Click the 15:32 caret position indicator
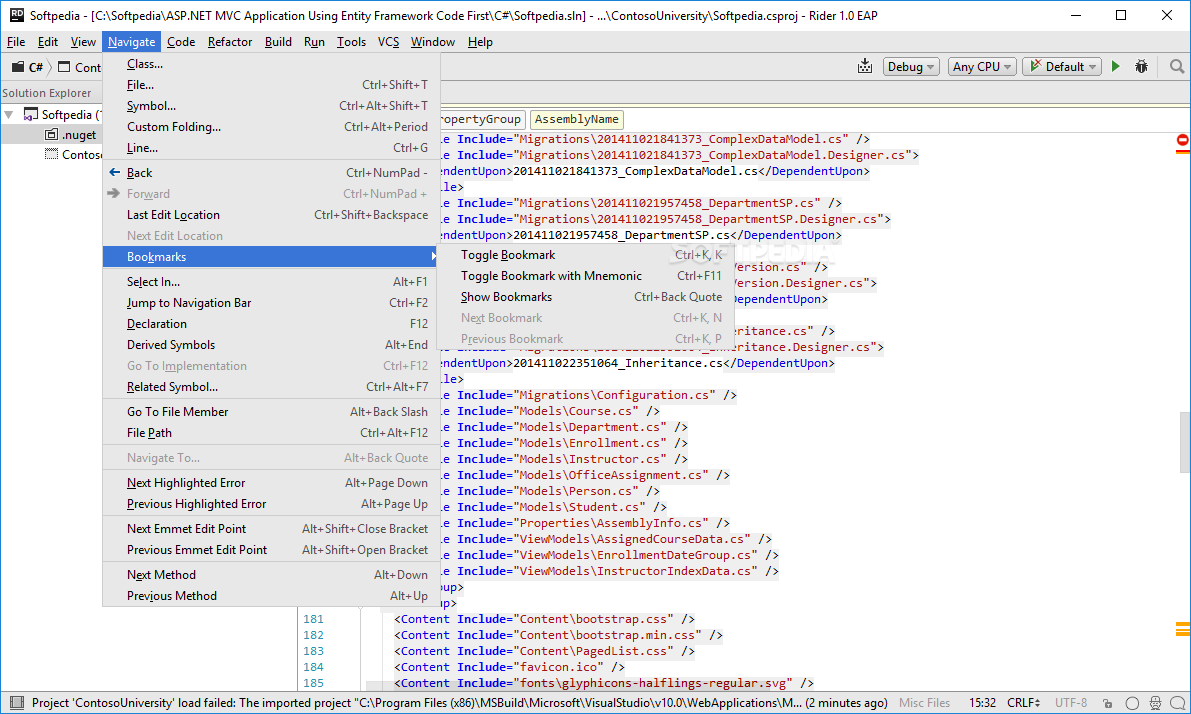This screenshot has height=714, width=1191. (982, 703)
